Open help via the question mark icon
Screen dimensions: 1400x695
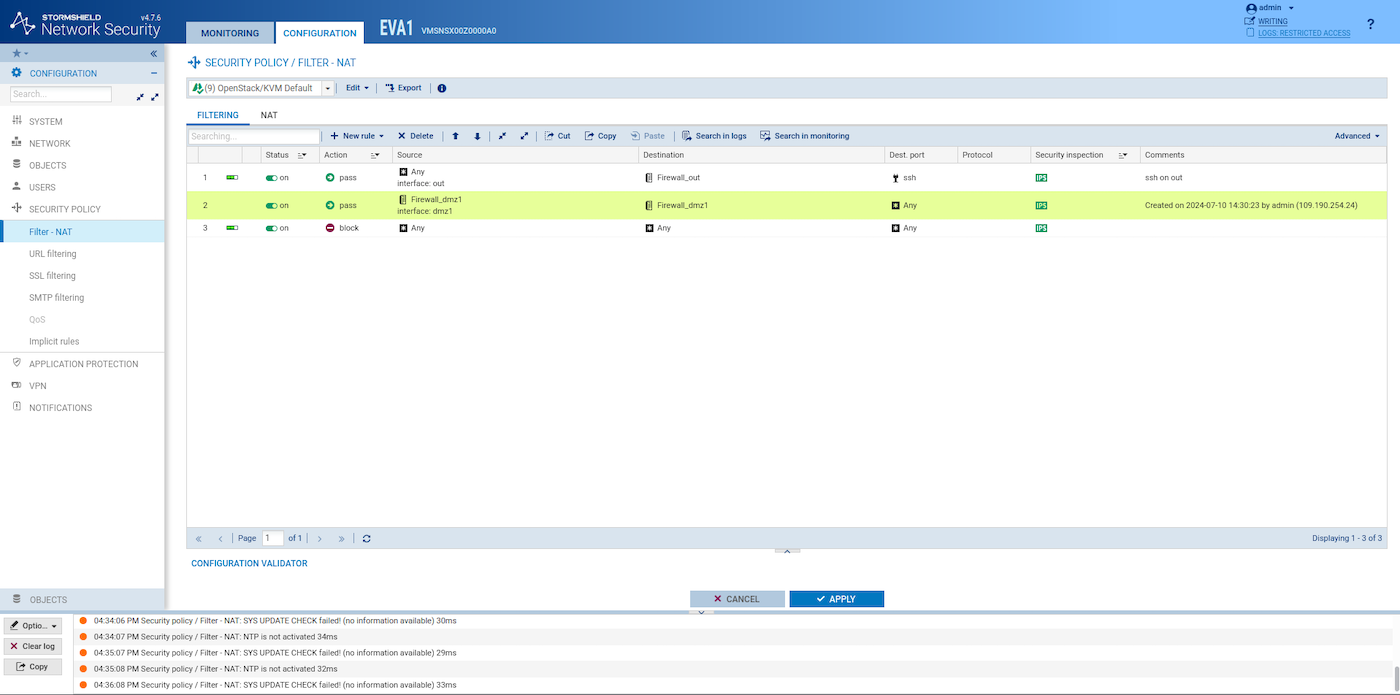point(1370,24)
